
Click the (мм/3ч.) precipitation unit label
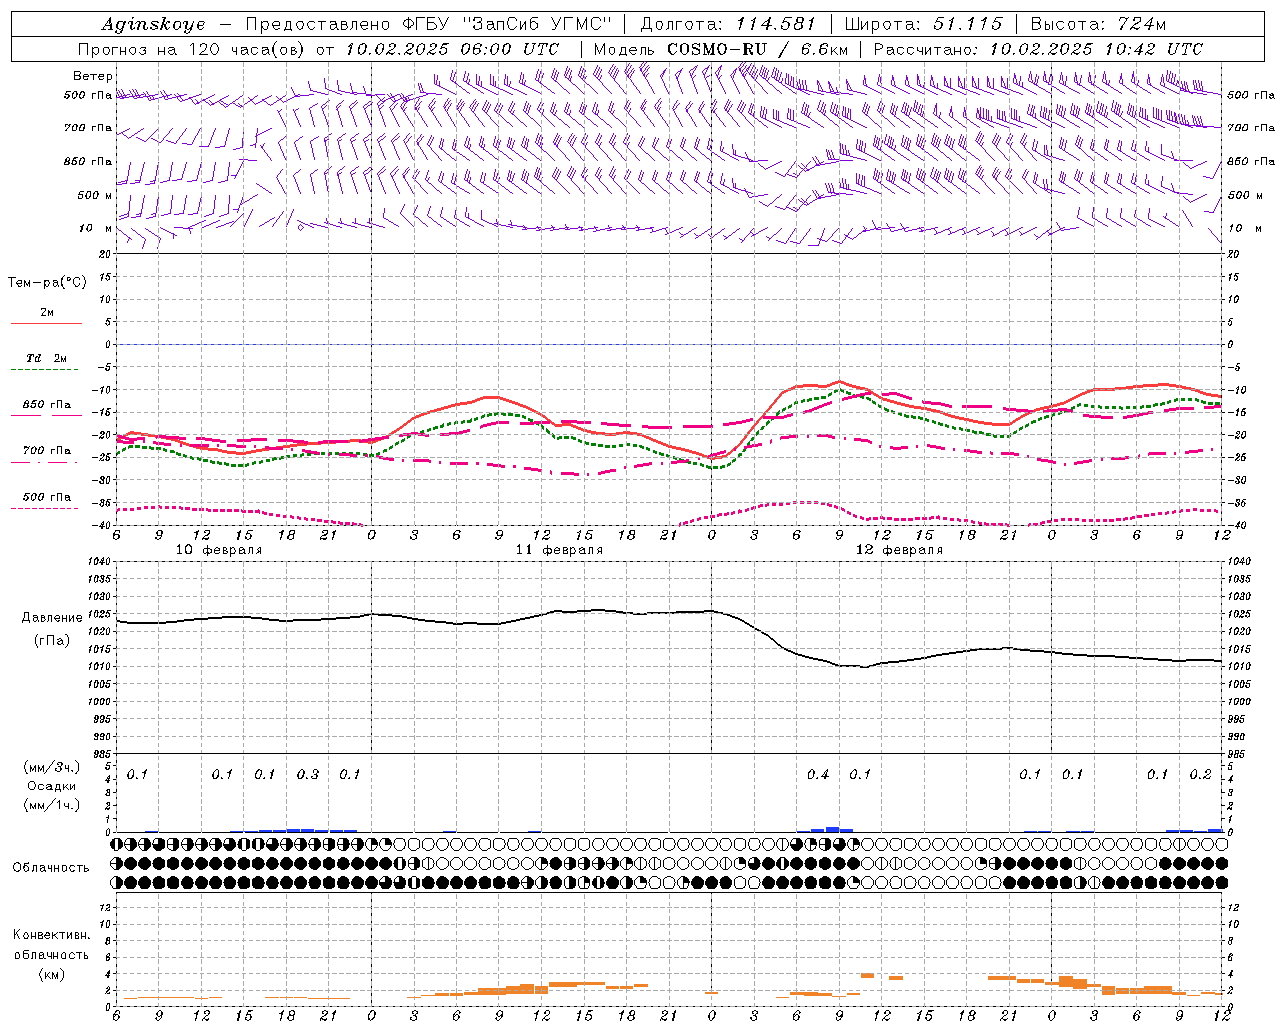tap(51, 767)
